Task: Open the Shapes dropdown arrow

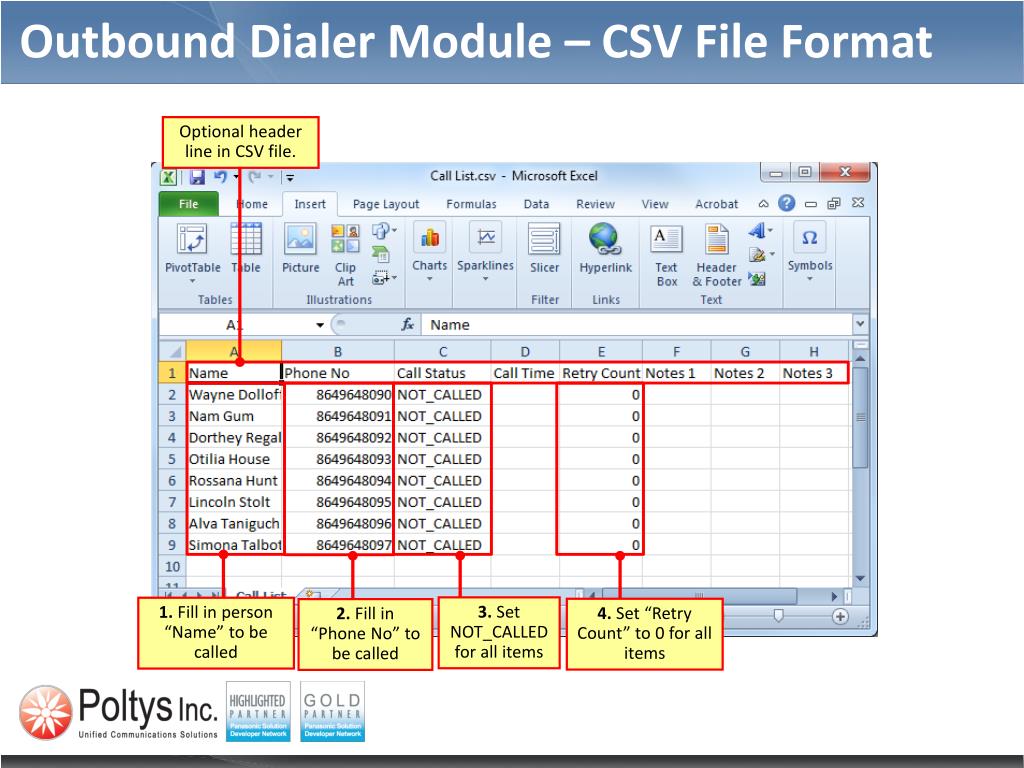Action: pos(394,231)
